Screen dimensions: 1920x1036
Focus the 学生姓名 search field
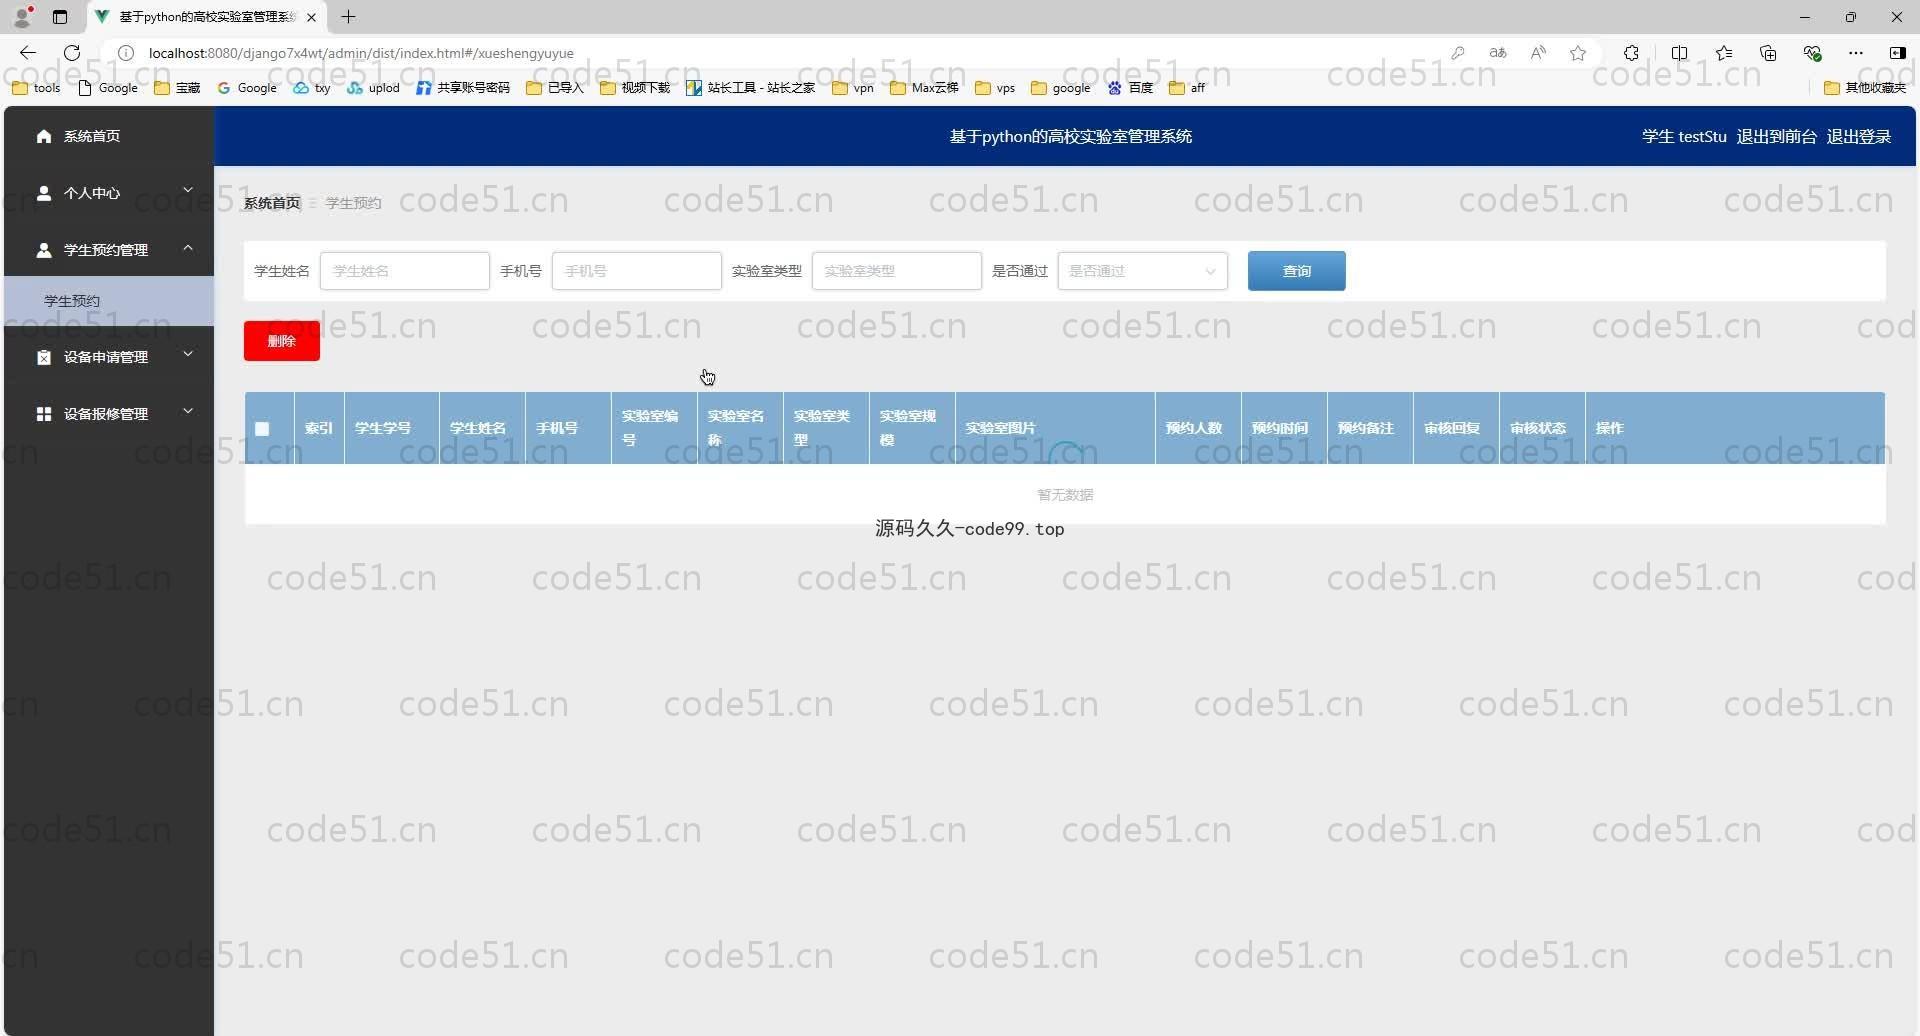click(x=404, y=271)
